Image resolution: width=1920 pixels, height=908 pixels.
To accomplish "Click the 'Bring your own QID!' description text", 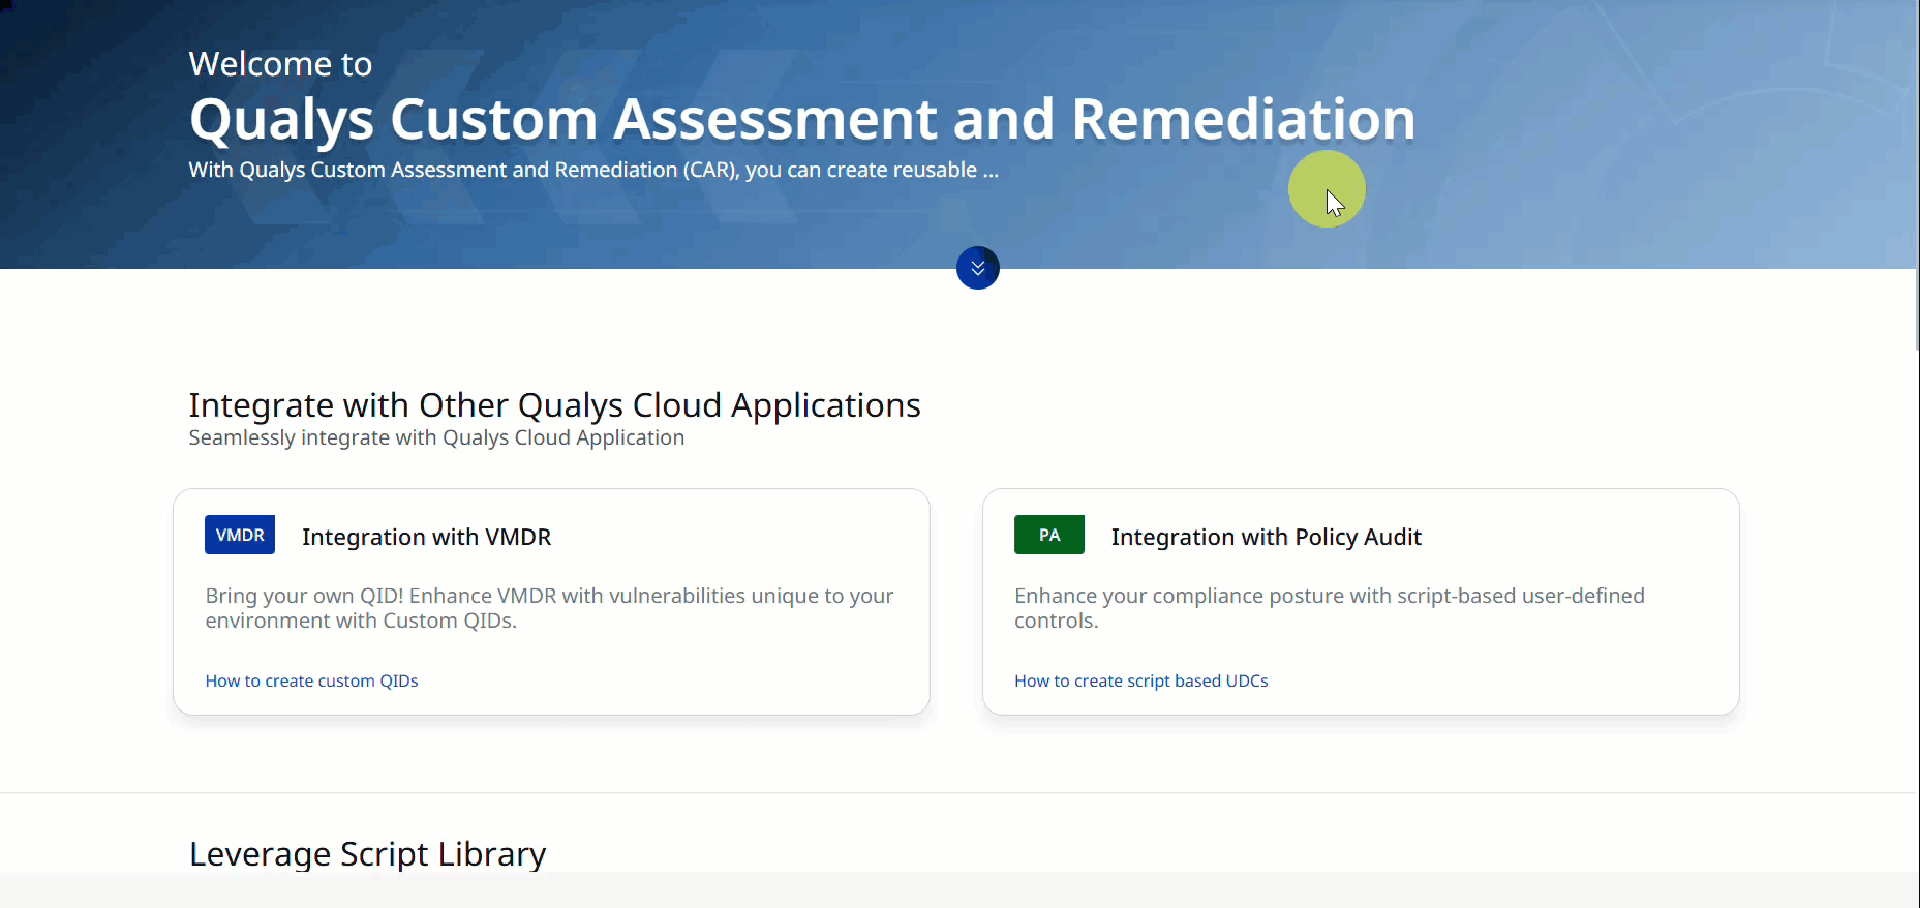I will click(x=549, y=608).
